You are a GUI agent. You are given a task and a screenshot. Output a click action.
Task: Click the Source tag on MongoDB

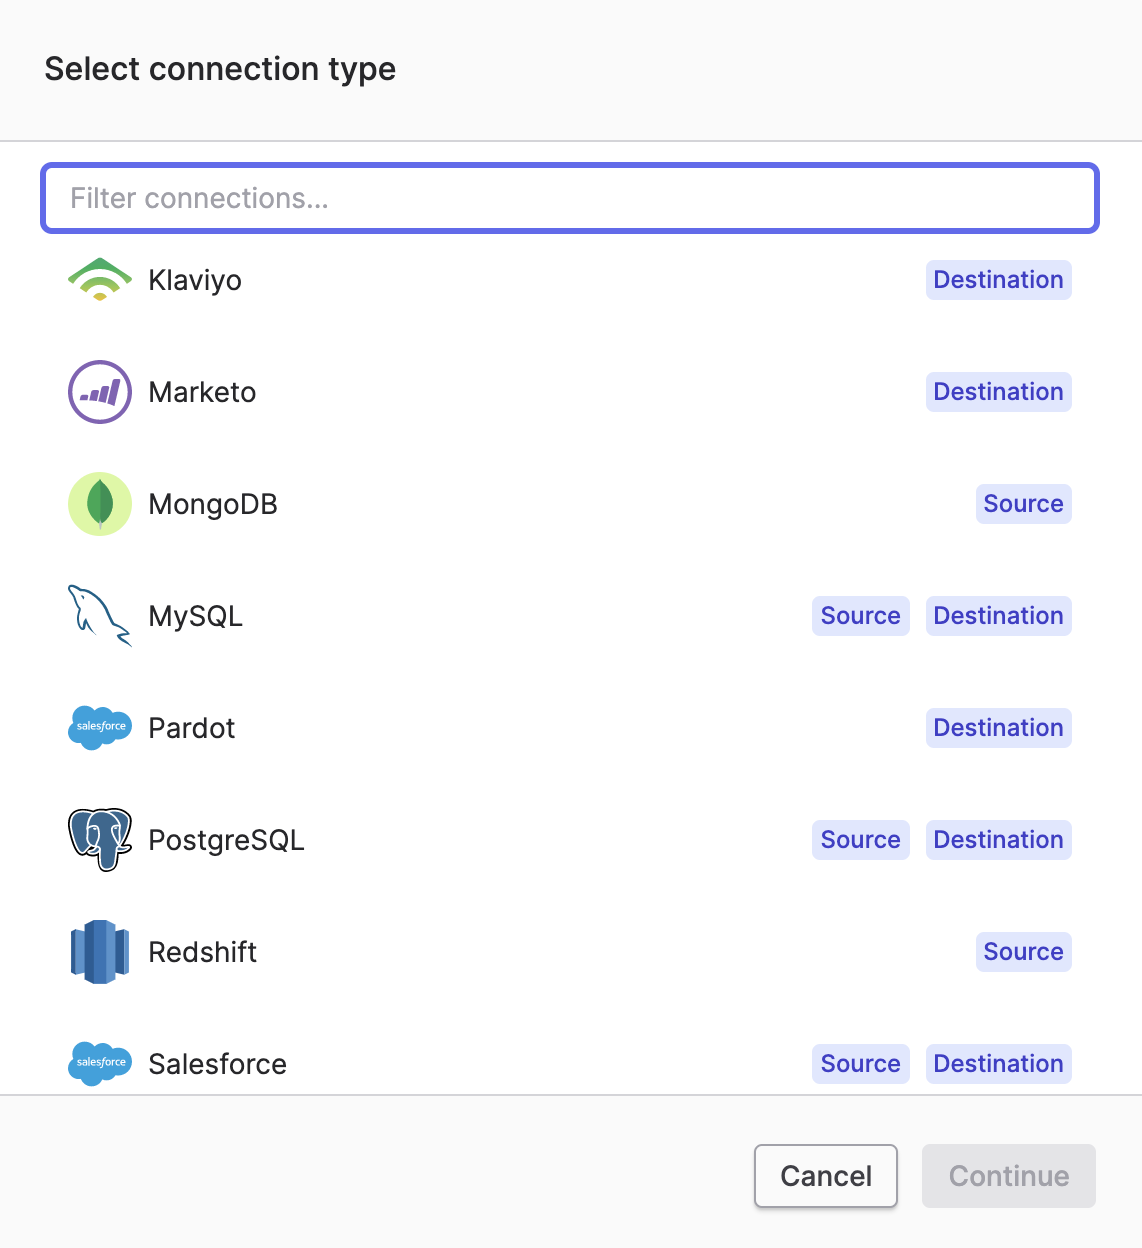[1023, 504]
